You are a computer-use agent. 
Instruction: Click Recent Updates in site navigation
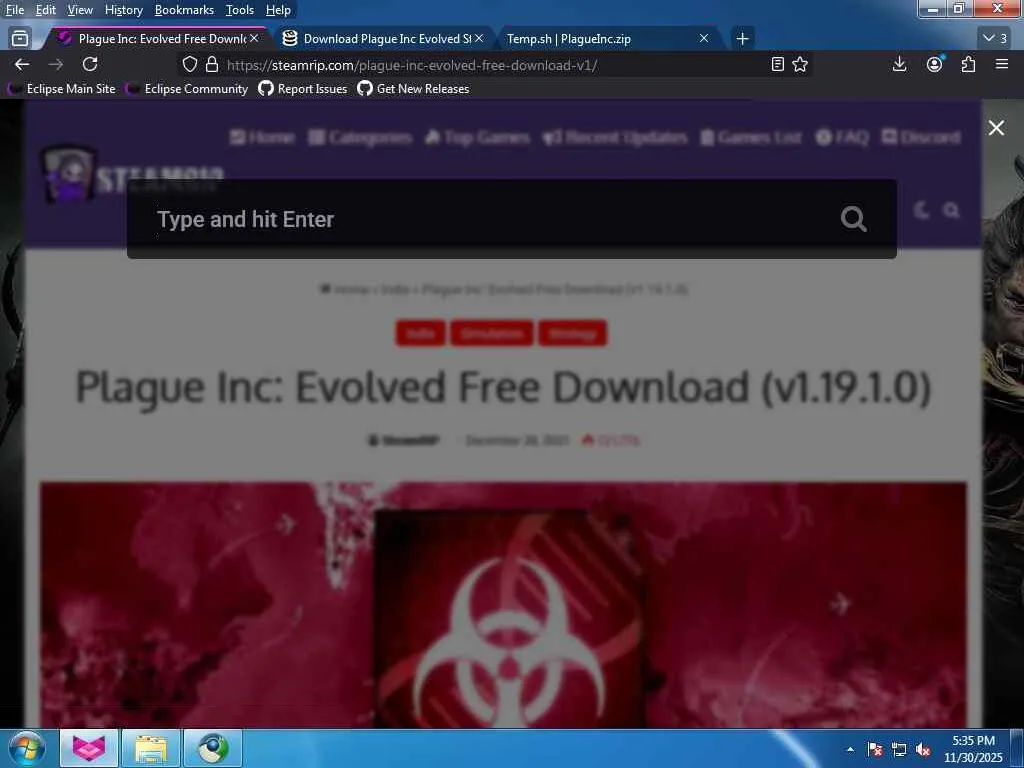[x=615, y=138]
